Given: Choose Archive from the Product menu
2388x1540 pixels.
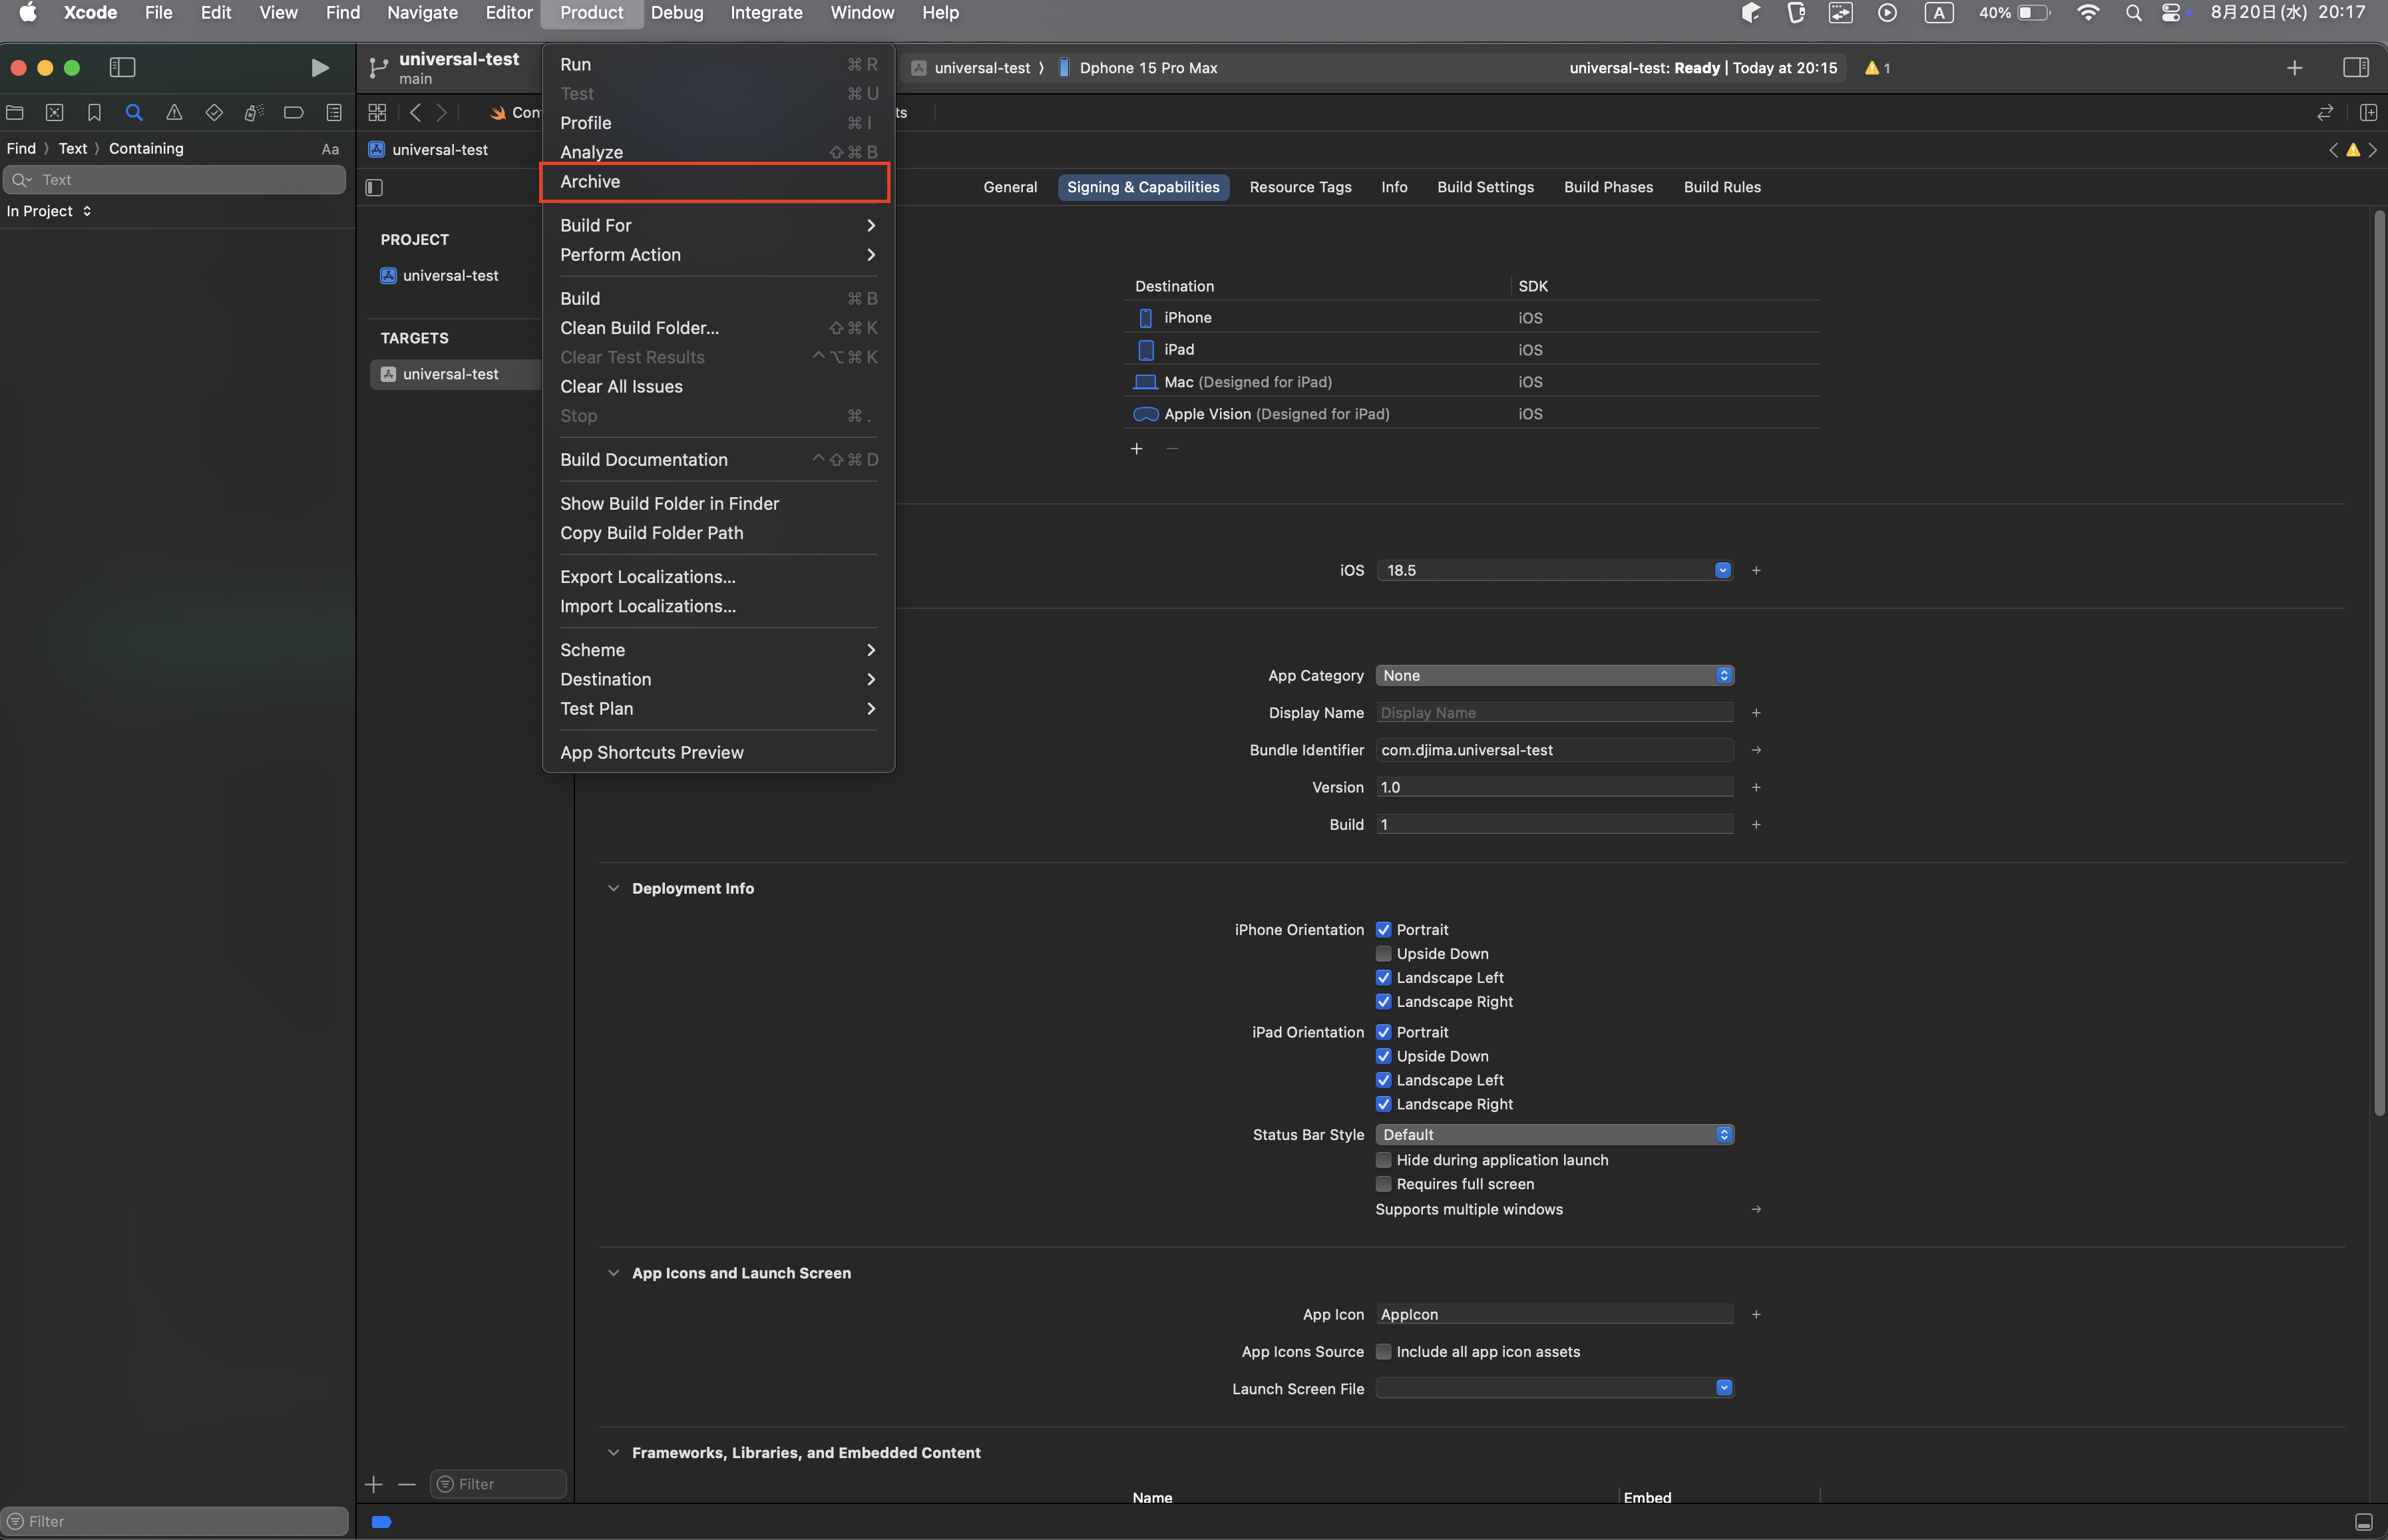Looking at the screenshot, I should 715,182.
